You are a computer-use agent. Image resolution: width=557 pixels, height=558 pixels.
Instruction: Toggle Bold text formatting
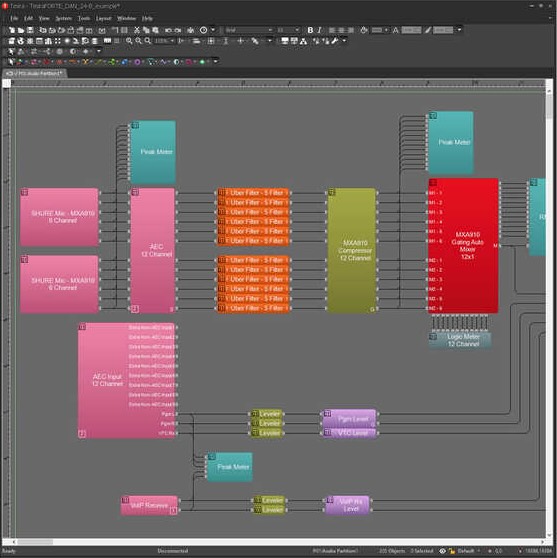(x=310, y=30)
